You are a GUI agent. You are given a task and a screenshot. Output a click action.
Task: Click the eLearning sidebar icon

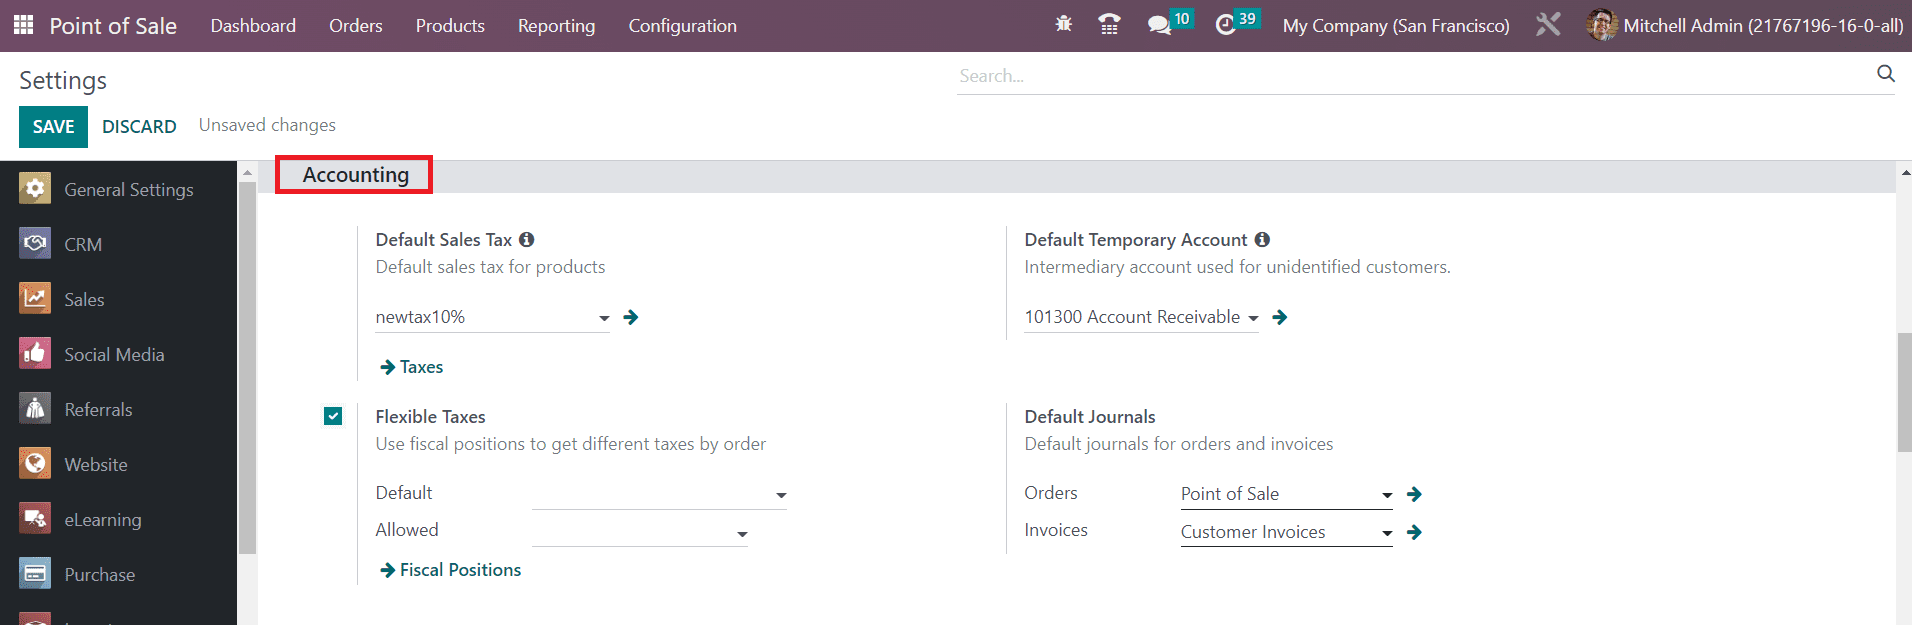(35, 518)
